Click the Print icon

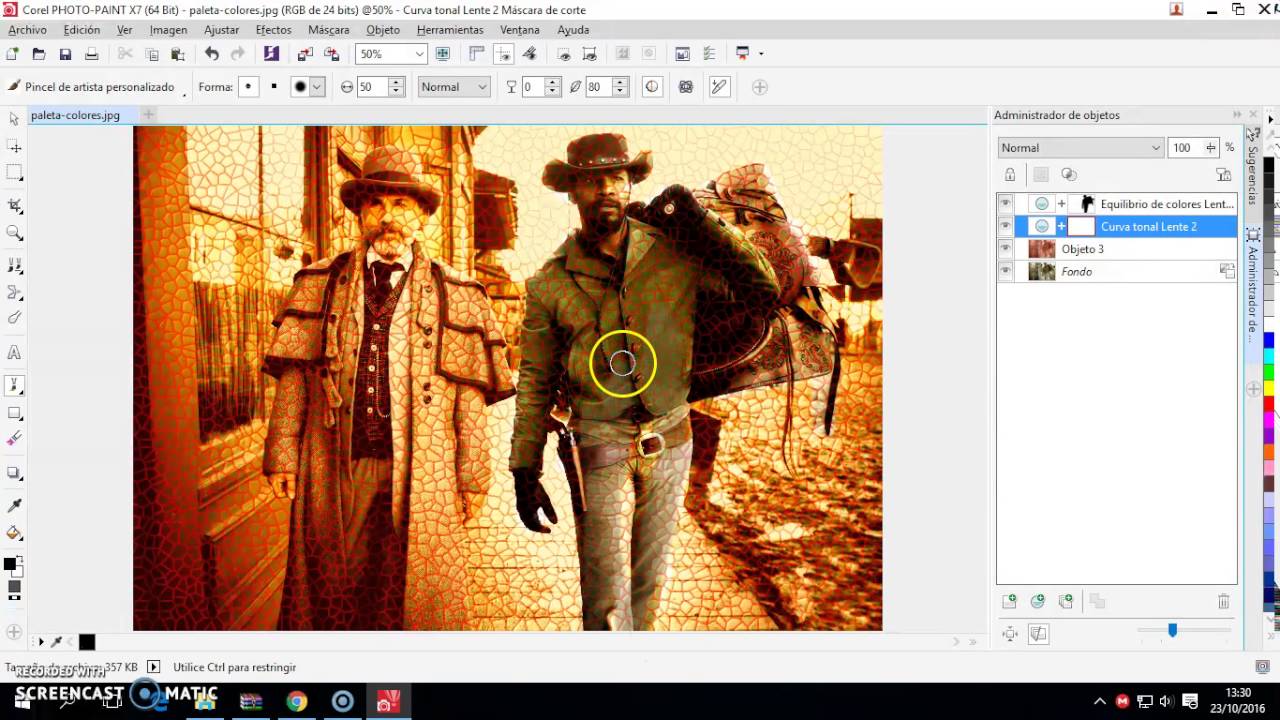[91, 54]
